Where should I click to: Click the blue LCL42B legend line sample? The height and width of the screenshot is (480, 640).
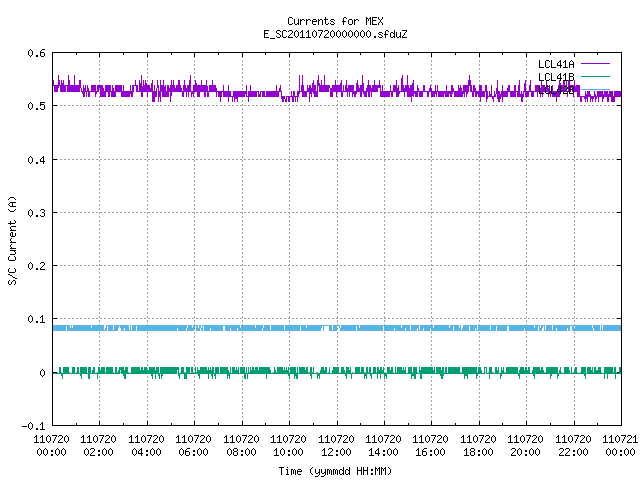[x=595, y=89]
